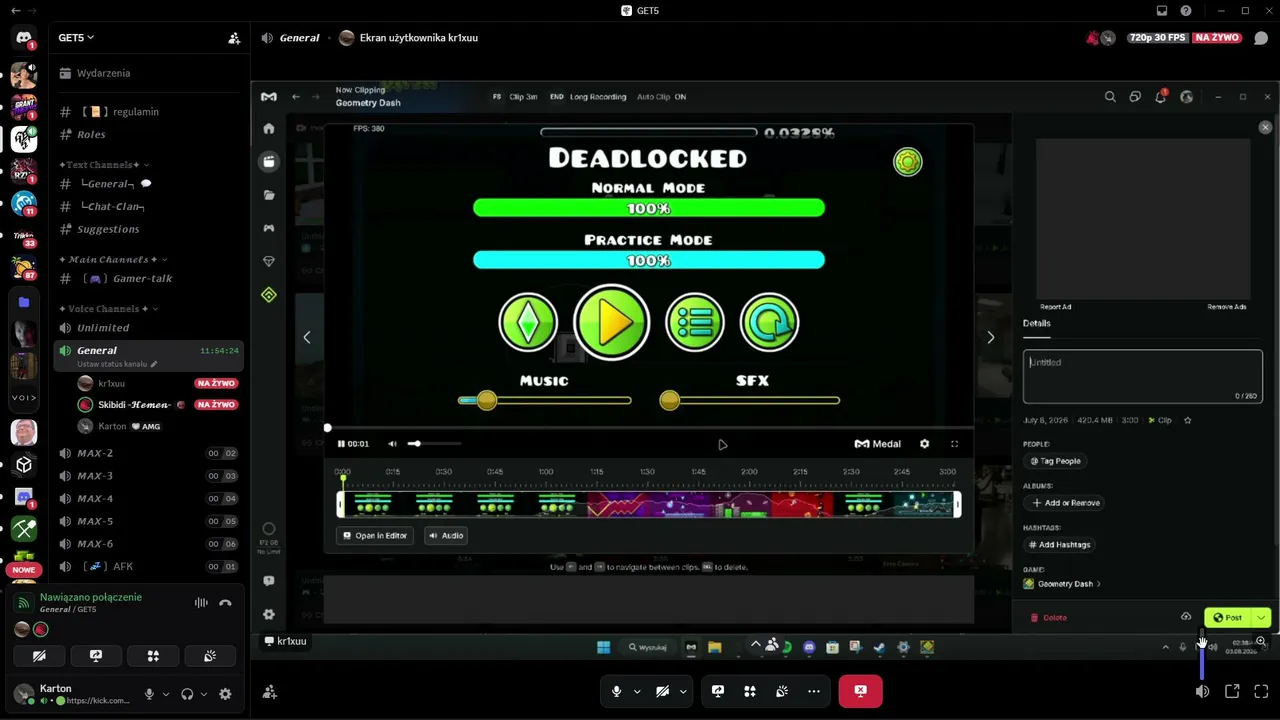Expand microphone options in call bar

[x=637, y=691]
